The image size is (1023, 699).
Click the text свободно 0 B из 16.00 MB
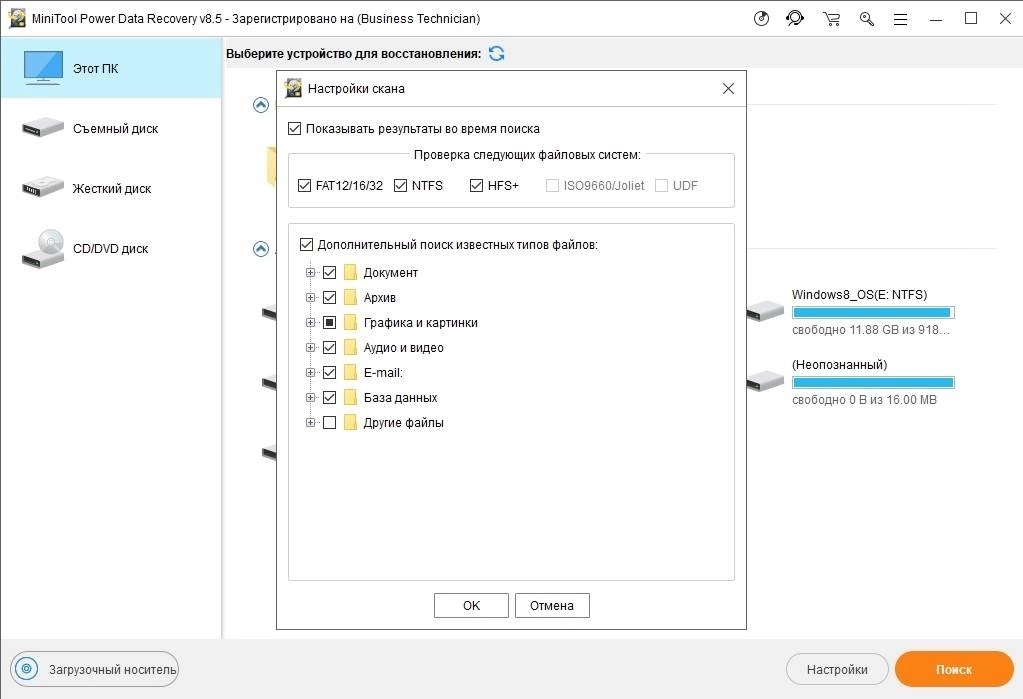tap(864, 399)
